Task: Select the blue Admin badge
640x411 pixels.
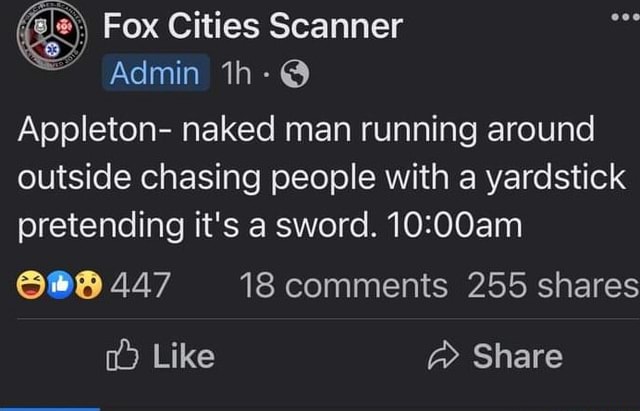Action: tap(156, 73)
